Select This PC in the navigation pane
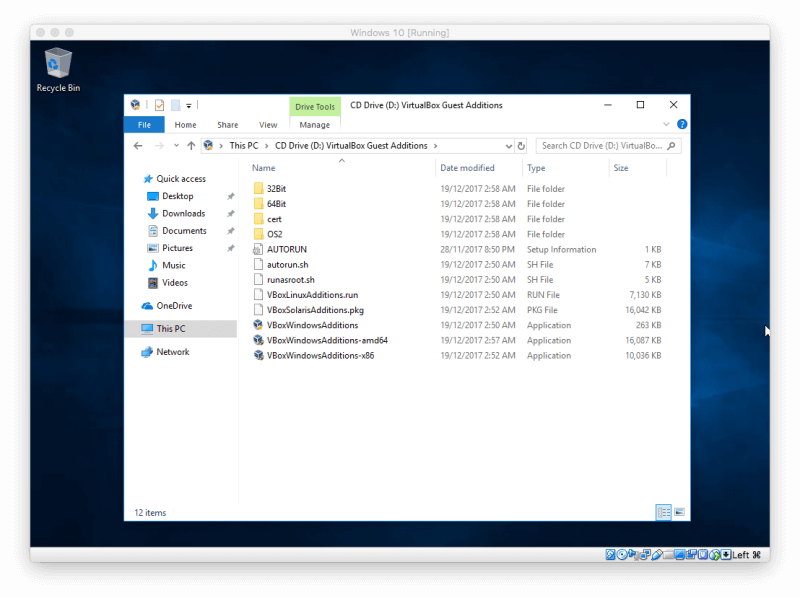 click(181, 329)
